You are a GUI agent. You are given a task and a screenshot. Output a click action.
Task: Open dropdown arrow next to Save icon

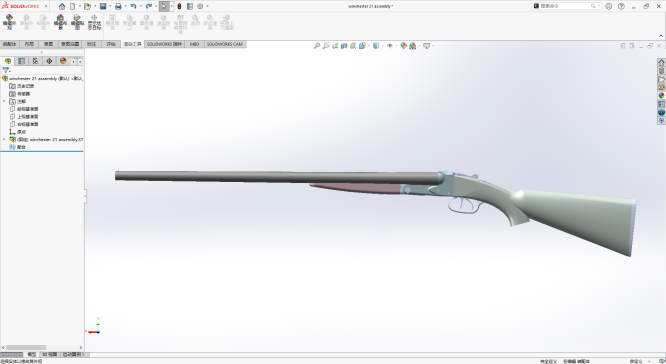pyautogui.click(x=110, y=6)
